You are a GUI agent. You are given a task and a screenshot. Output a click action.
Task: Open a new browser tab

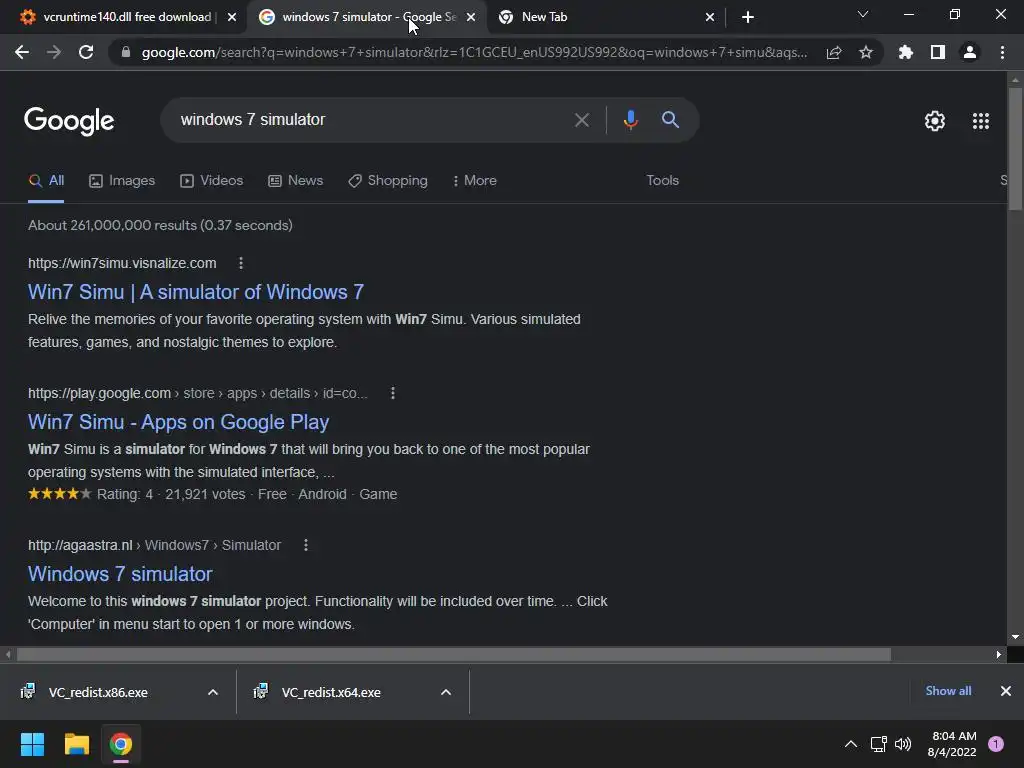748,17
